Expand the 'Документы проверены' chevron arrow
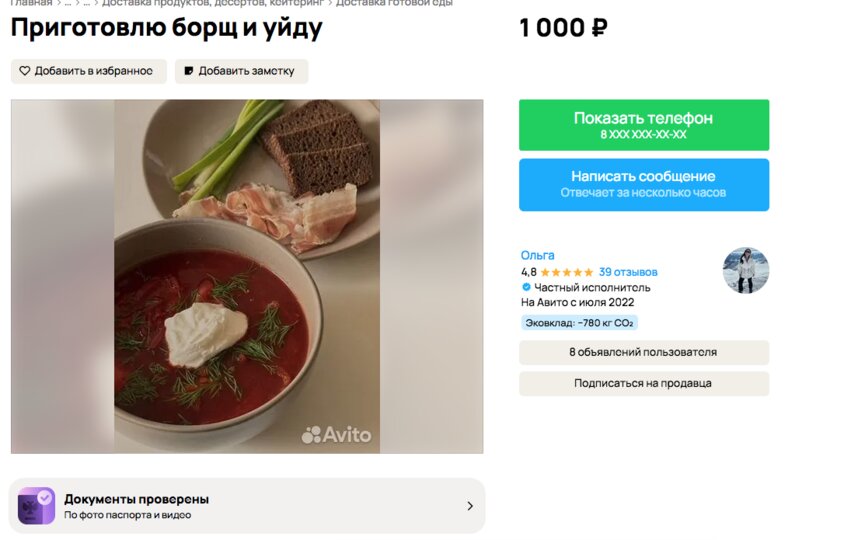 click(x=470, y=506)
